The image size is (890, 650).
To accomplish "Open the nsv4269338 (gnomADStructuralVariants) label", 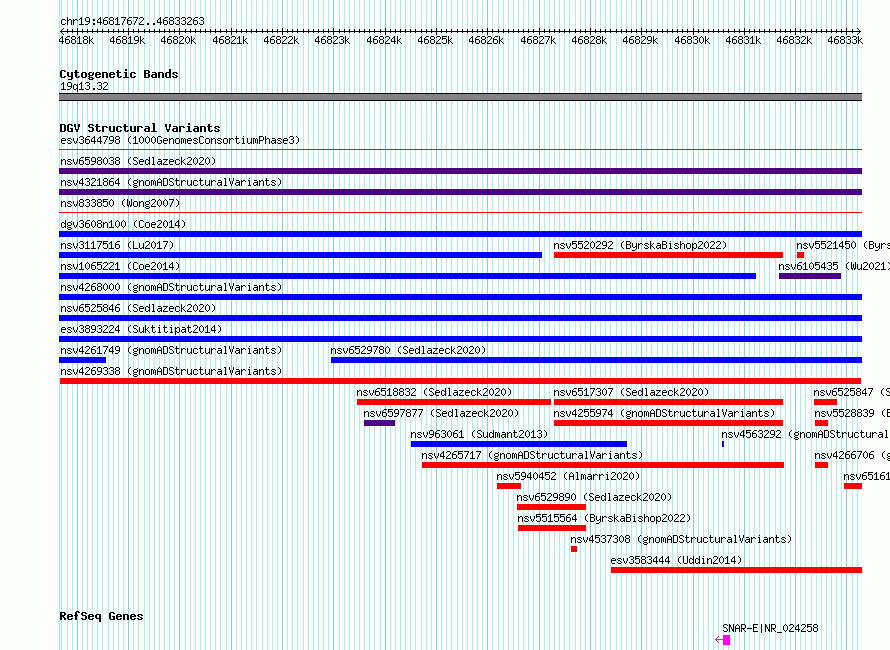I will [x=171, y=371].
